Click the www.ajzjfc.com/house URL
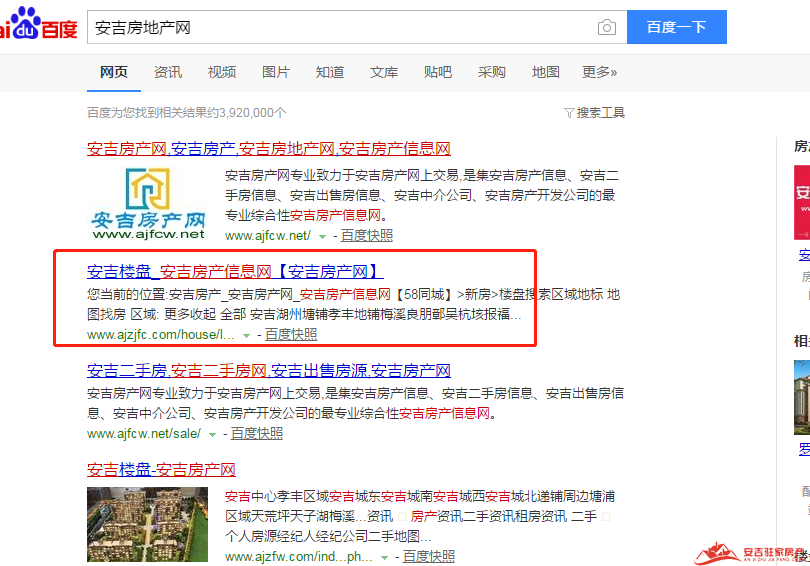Viewport: 810px width, 566px height. point(161,335)
